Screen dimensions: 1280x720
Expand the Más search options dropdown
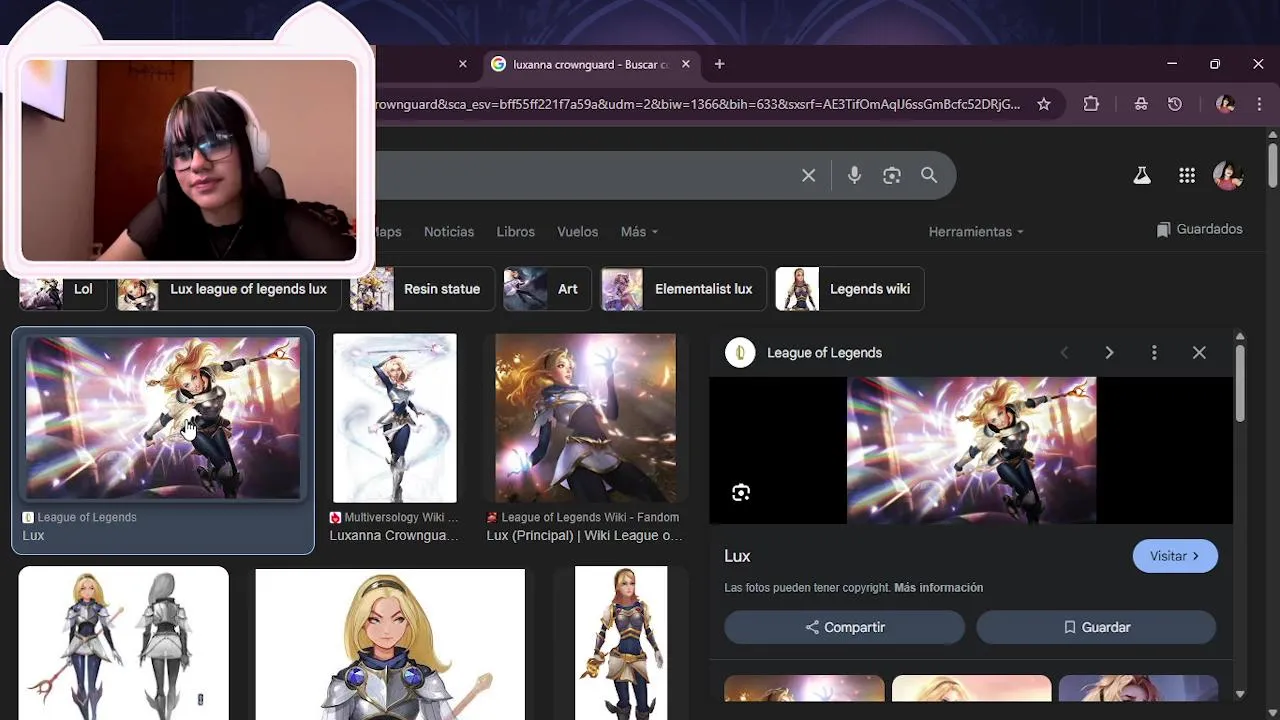click(x=639, y=232)
